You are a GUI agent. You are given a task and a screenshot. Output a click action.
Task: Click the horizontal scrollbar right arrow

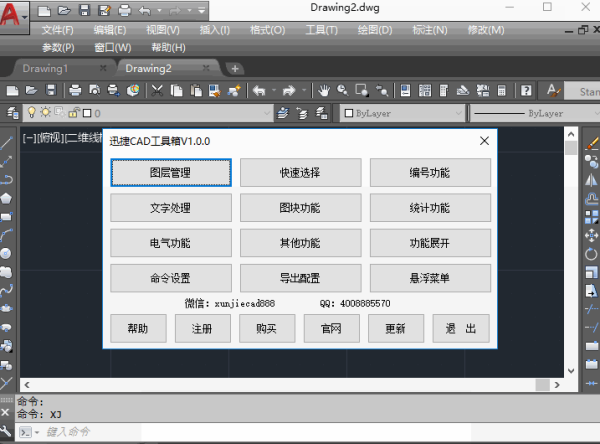(x=557, y=385)
